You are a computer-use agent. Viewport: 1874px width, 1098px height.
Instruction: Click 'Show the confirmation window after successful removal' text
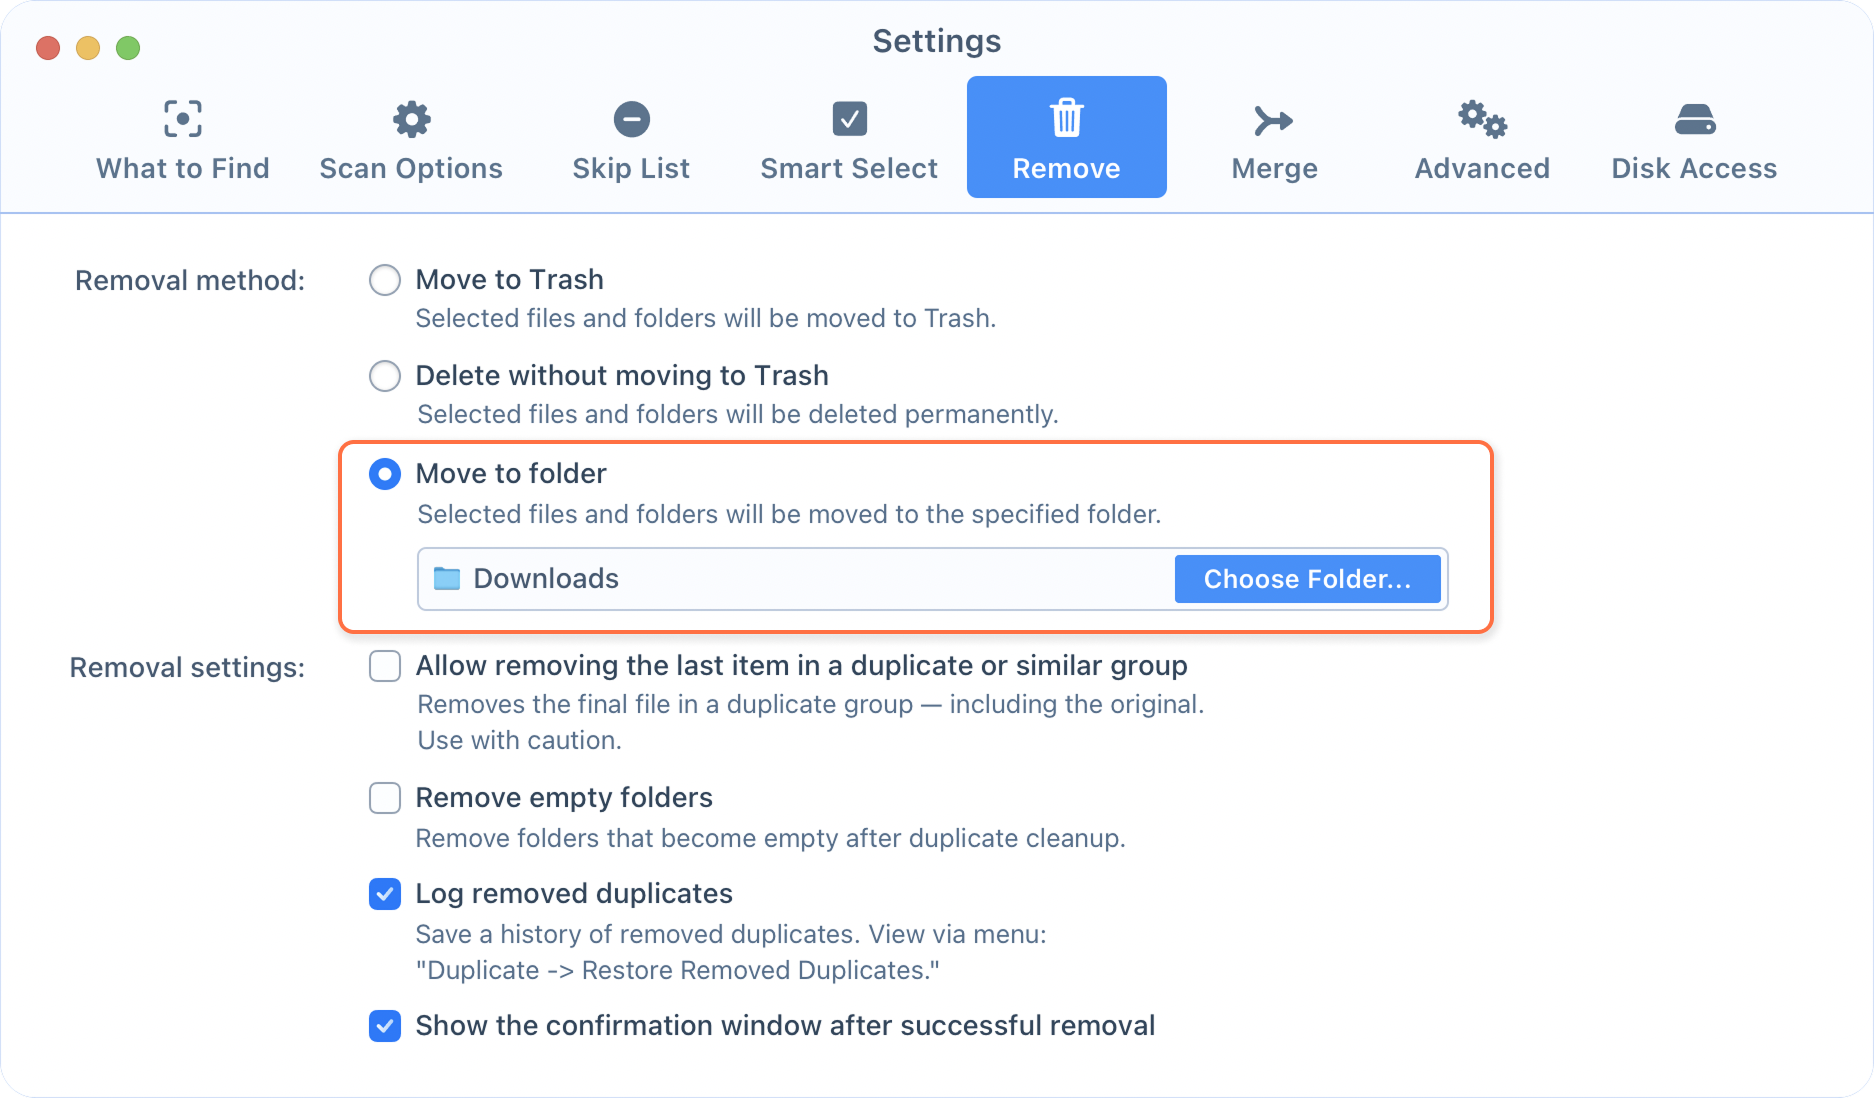click(x=785, y=1025)
